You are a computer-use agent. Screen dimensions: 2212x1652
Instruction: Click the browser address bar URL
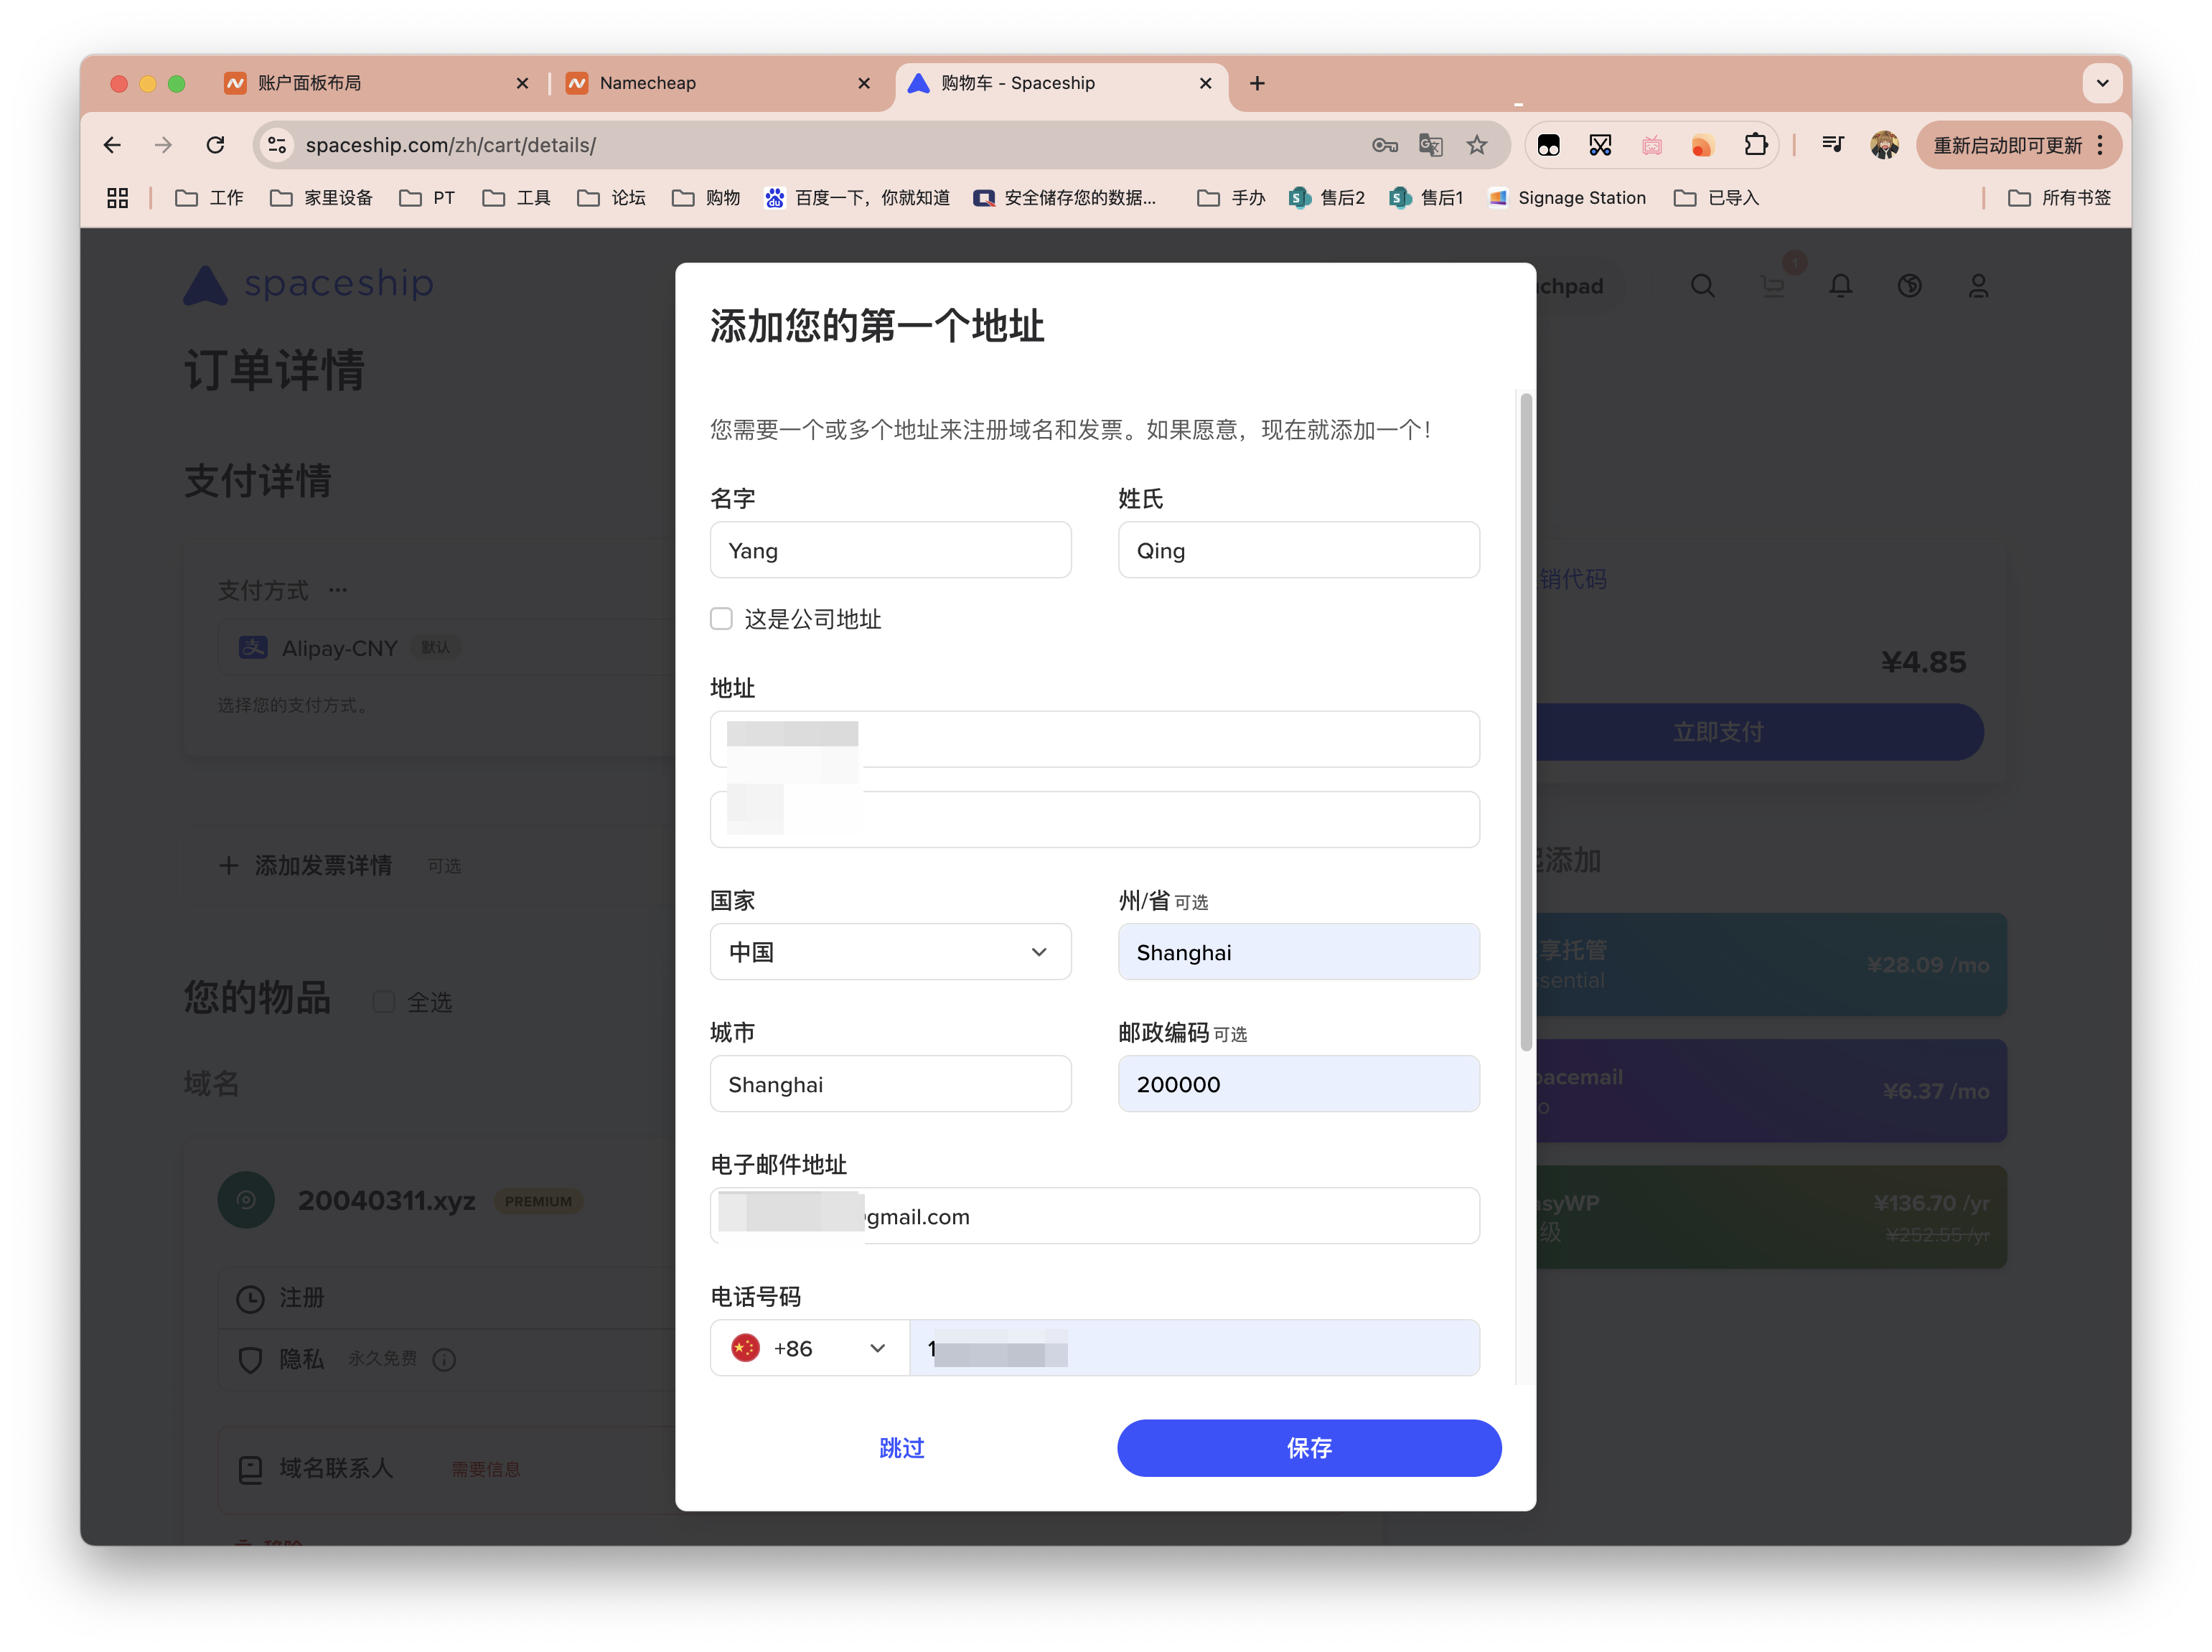pos(451,145)
